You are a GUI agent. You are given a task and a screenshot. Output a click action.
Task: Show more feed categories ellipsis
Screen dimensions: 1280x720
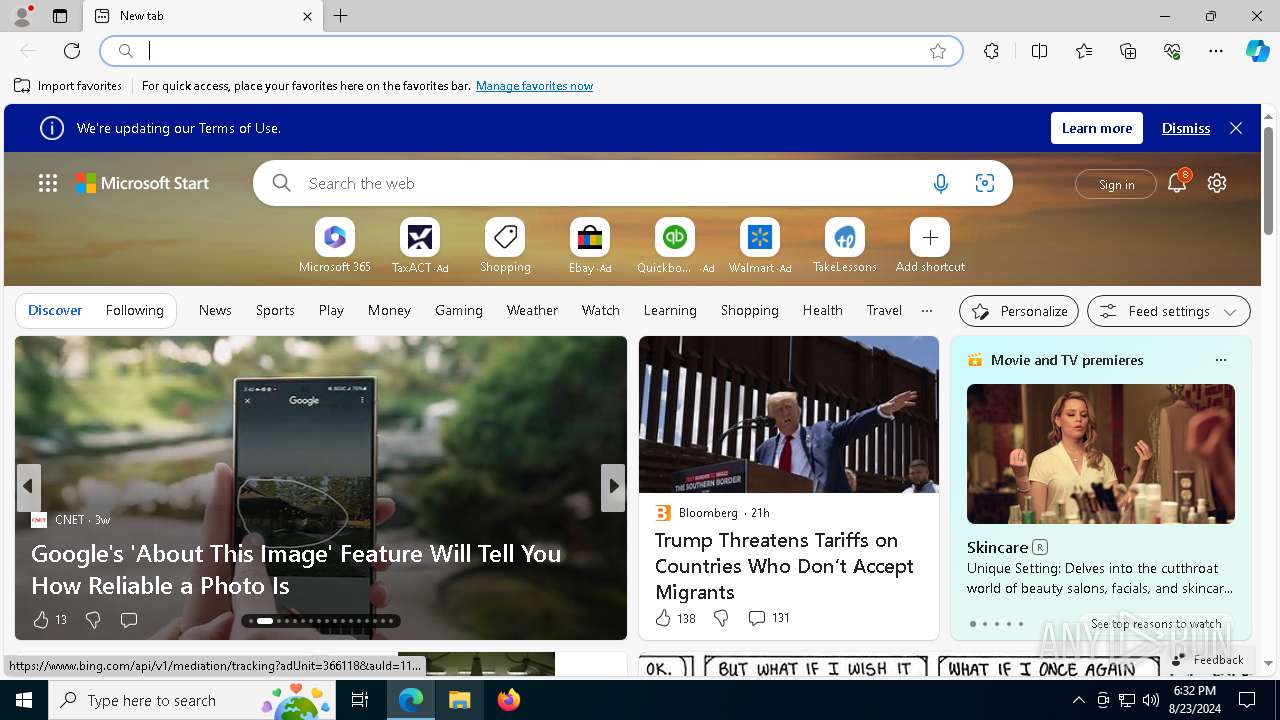927,310
